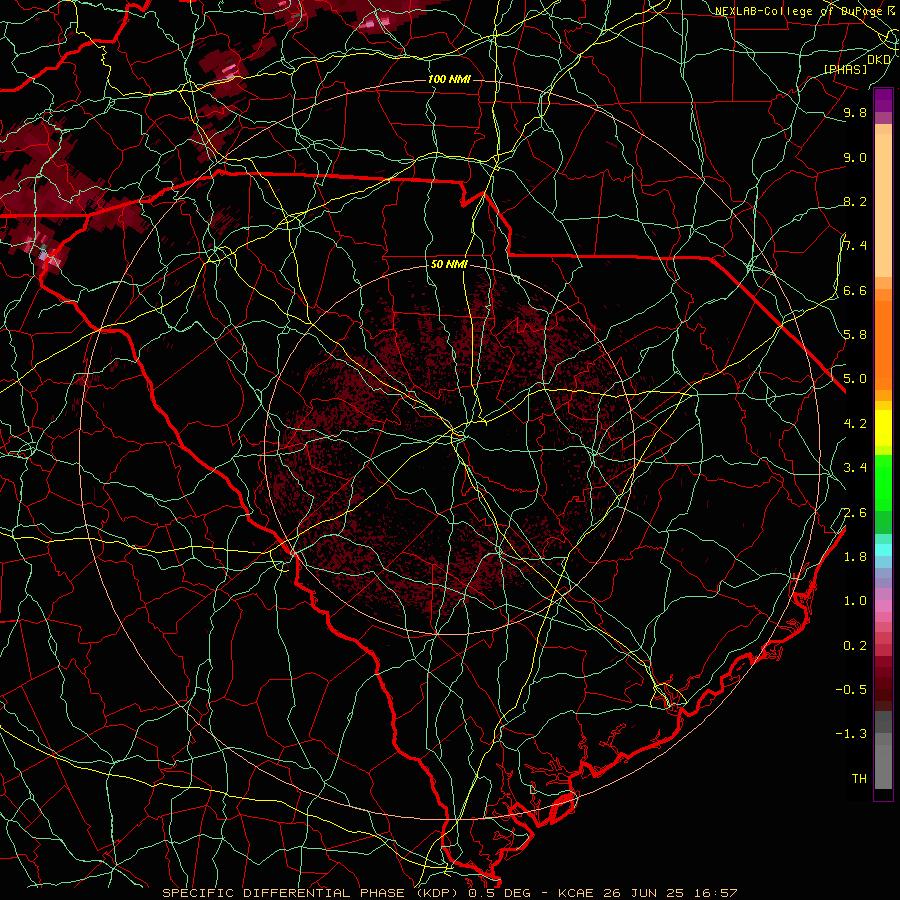Click the yellow segment of the color bar
Screen dimensions: 900x900
tap(883, 428)
